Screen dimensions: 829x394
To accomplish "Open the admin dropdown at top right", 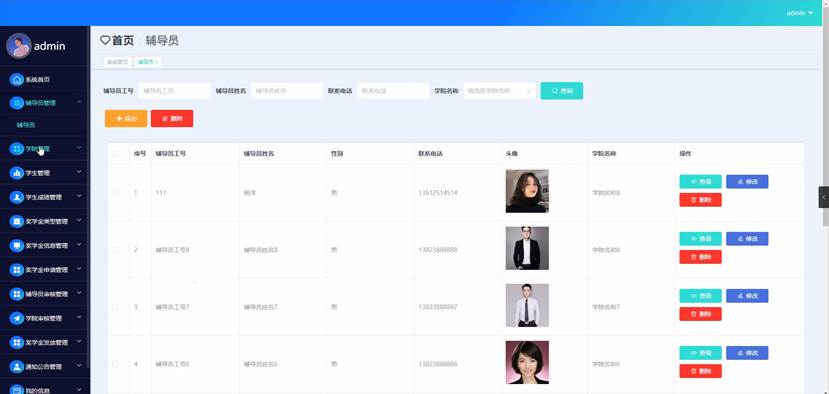I will pos(800,13).
